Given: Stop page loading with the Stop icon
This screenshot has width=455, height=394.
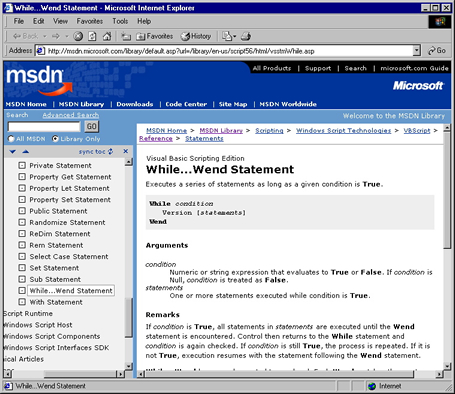Looking at the screenshot, I should 78,36.
